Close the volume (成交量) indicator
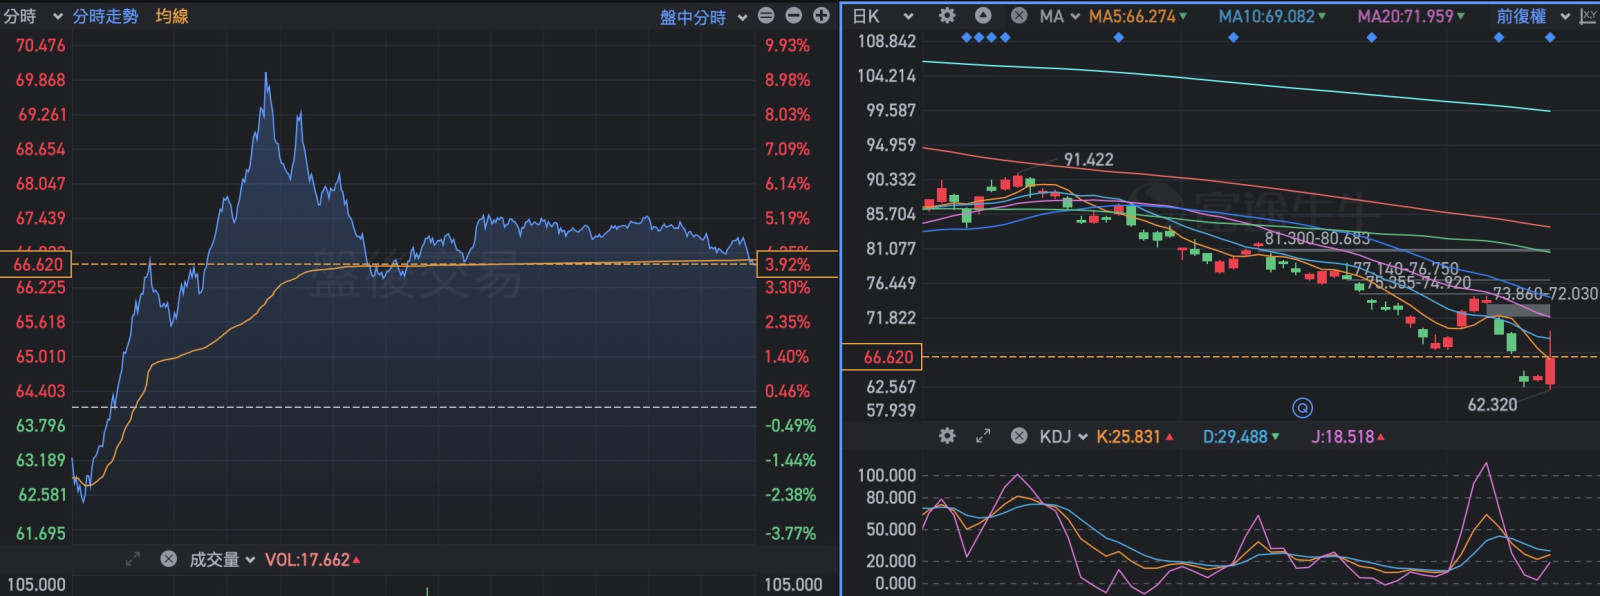Image resolution: width=1600 pixels, height=596 pixels. coord(168,559)
